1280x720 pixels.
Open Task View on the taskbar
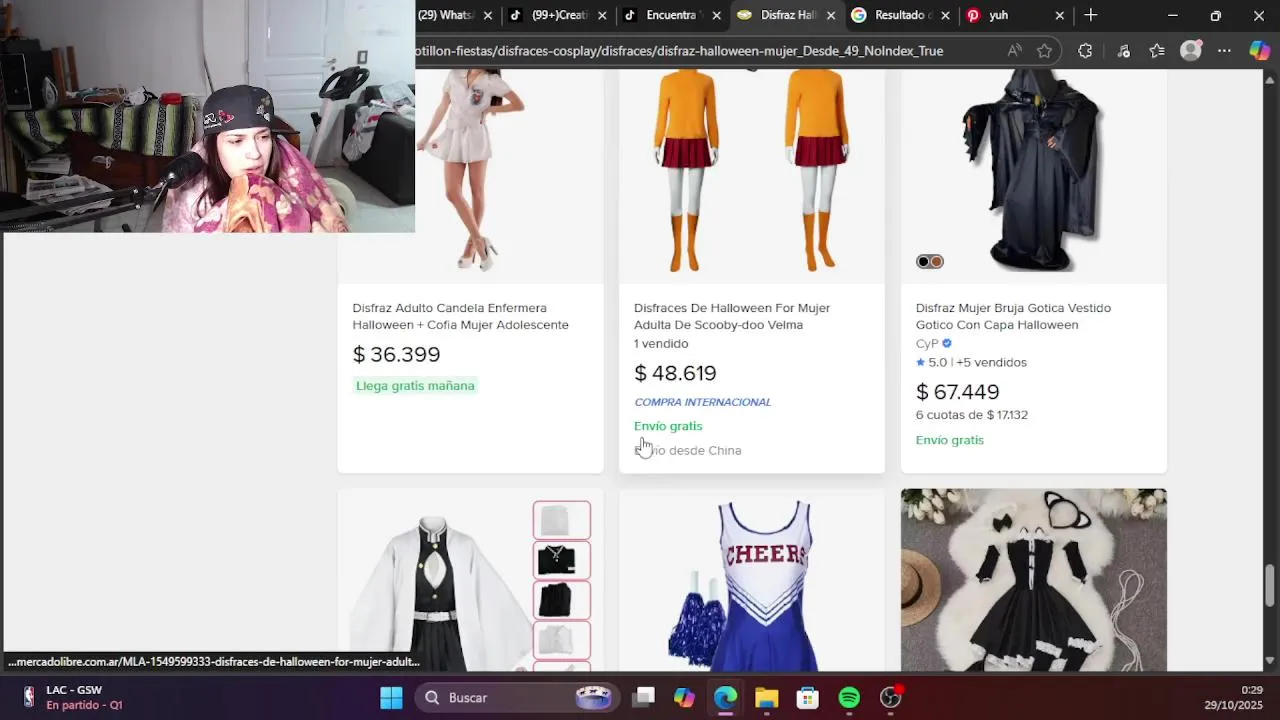(644, 697)
